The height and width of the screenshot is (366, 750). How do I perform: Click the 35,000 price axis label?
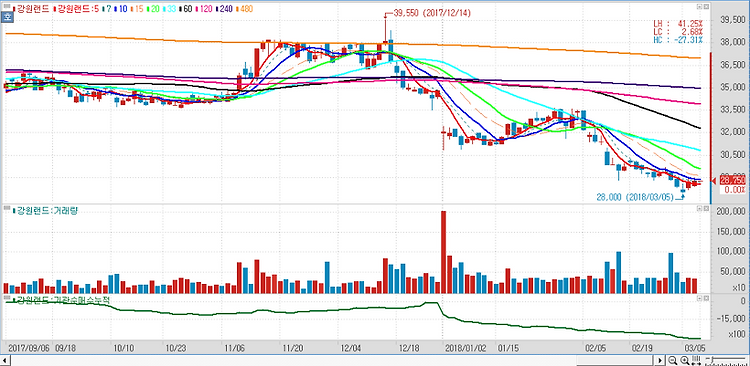click(734, 87)
